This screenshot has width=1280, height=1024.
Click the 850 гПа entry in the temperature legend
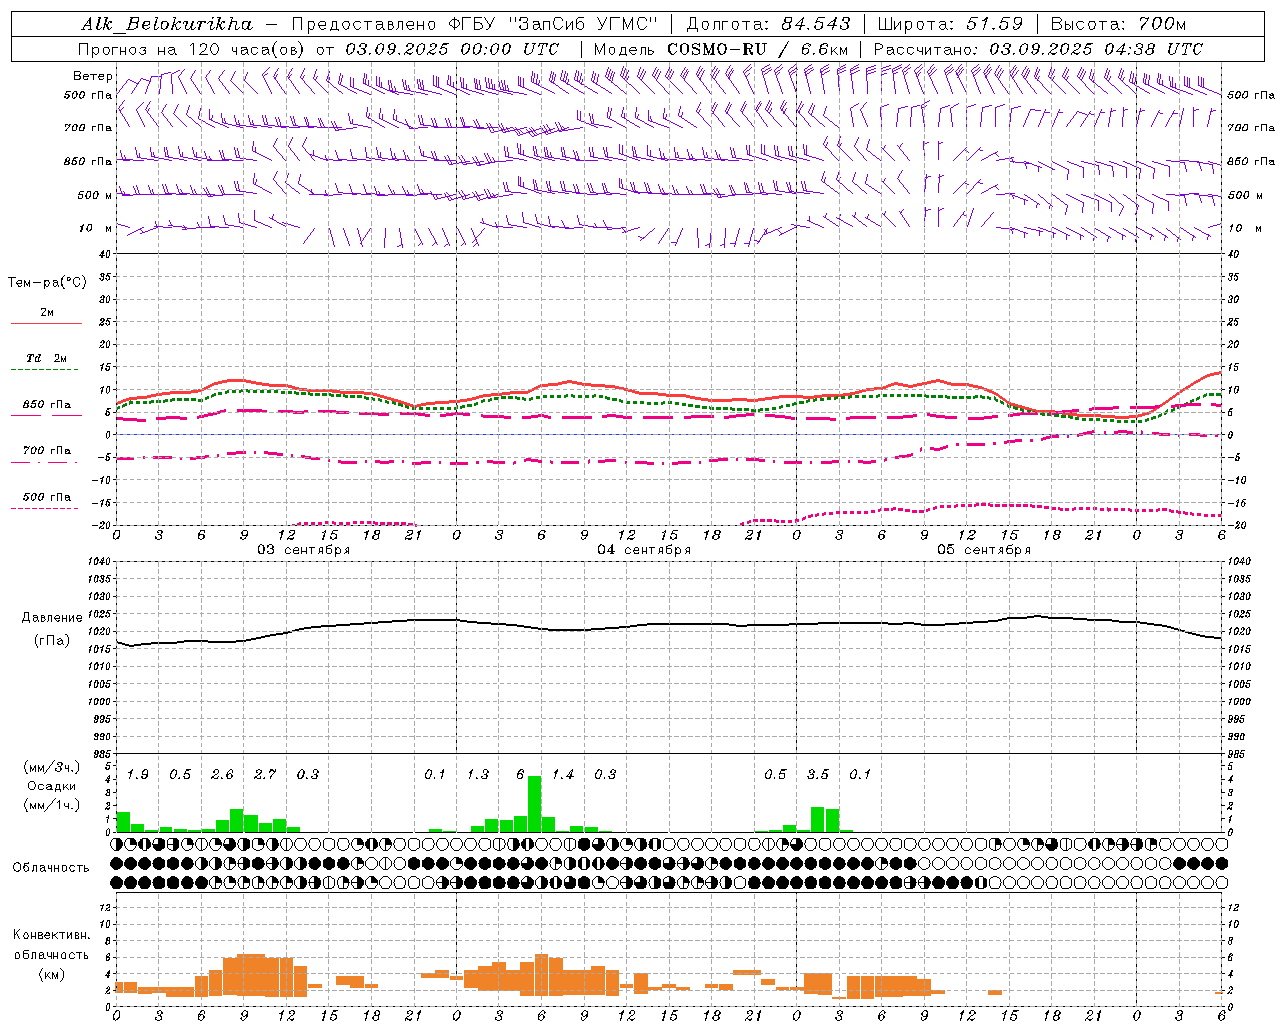47,405
